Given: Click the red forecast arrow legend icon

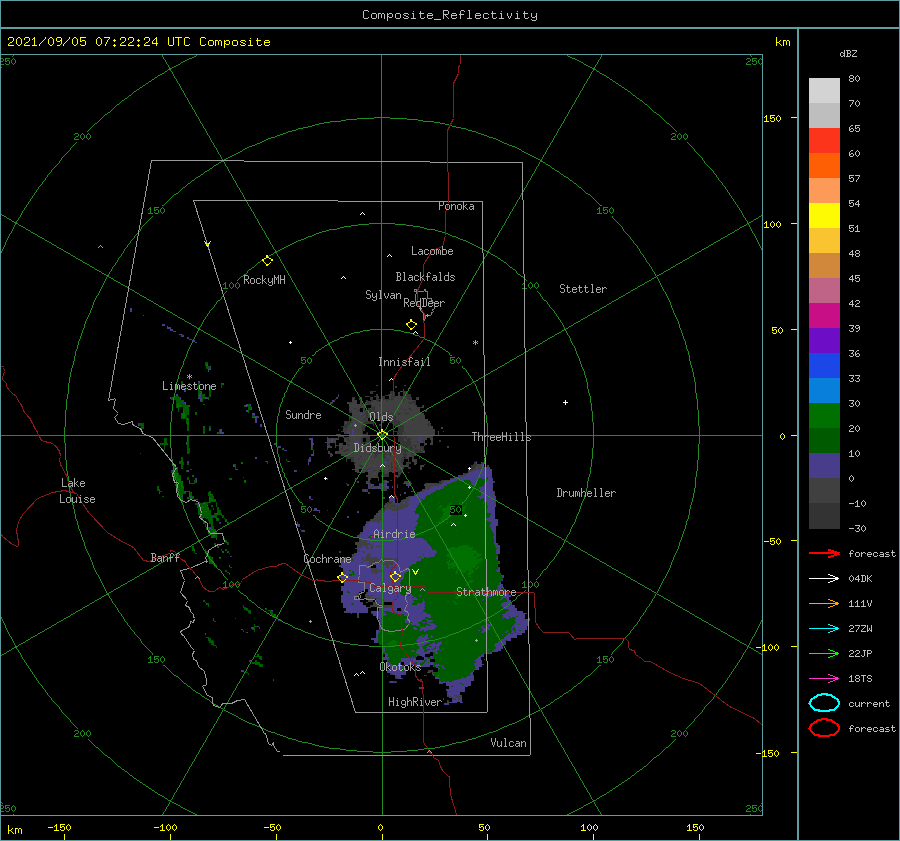Looking at the screenshot, I should click(x=824, y=553).
